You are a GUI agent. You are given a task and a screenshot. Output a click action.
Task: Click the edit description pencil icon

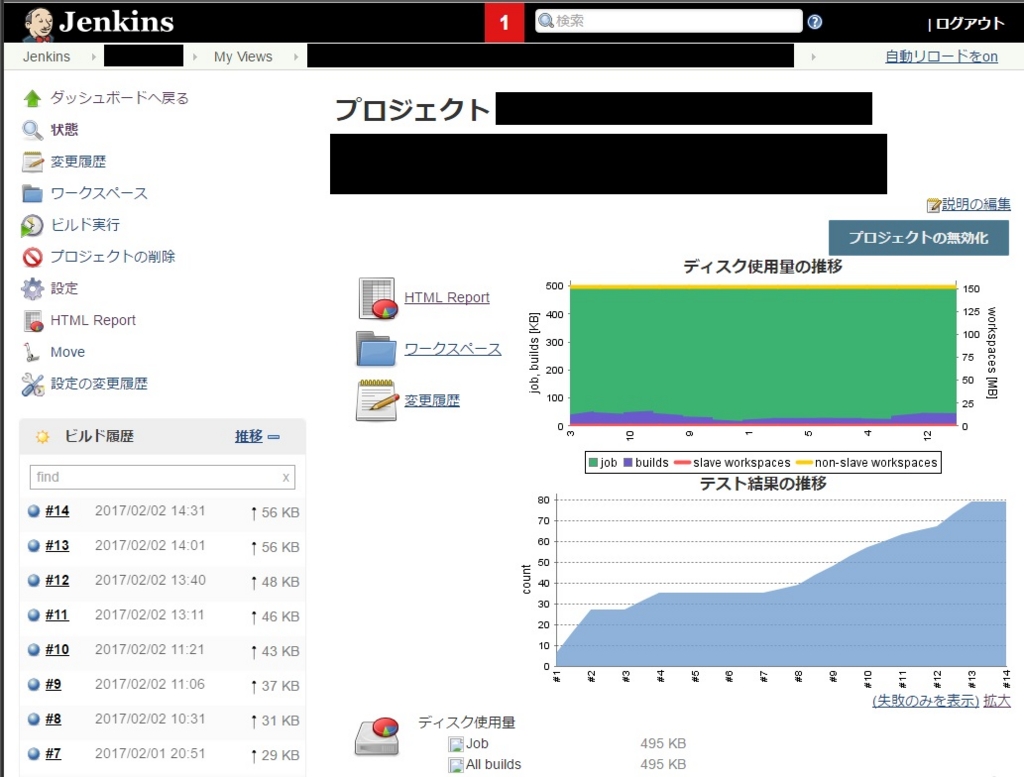point(933,205)
